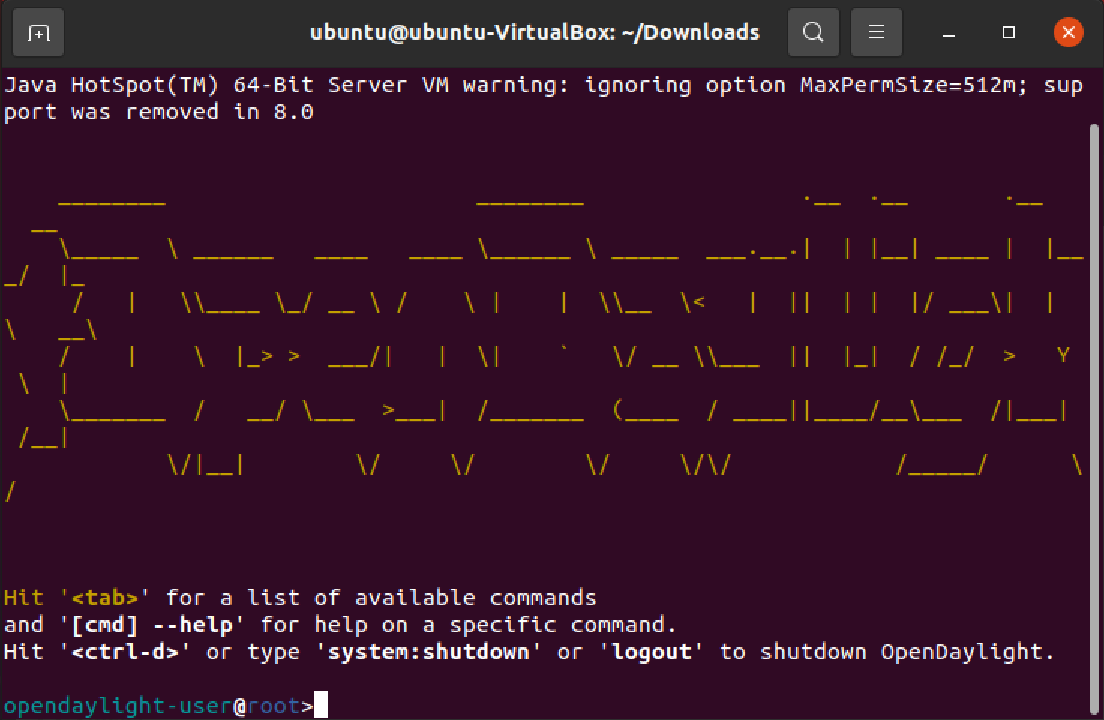Minimize the terminal window
Viewport: 1104px width, 720px height.
[949, 32]
